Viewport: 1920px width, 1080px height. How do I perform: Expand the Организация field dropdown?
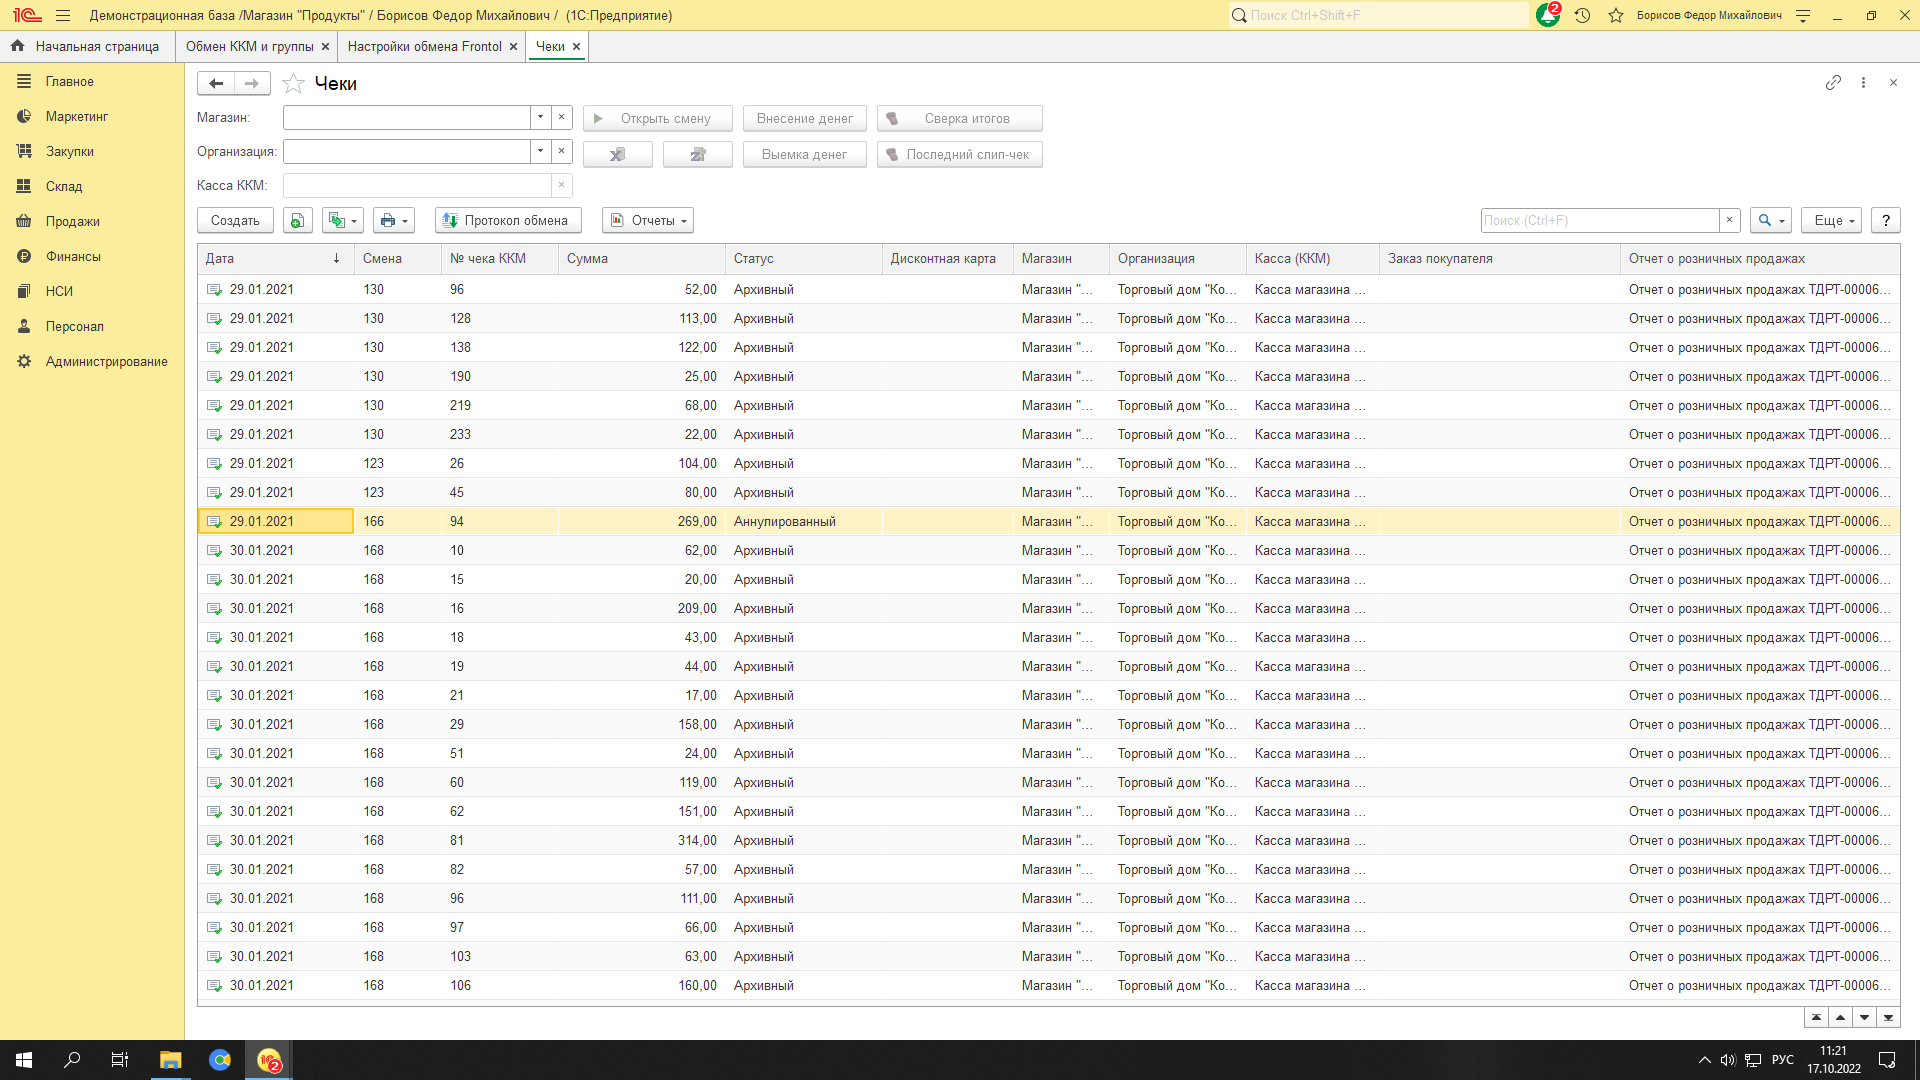[x=540, y=151]
